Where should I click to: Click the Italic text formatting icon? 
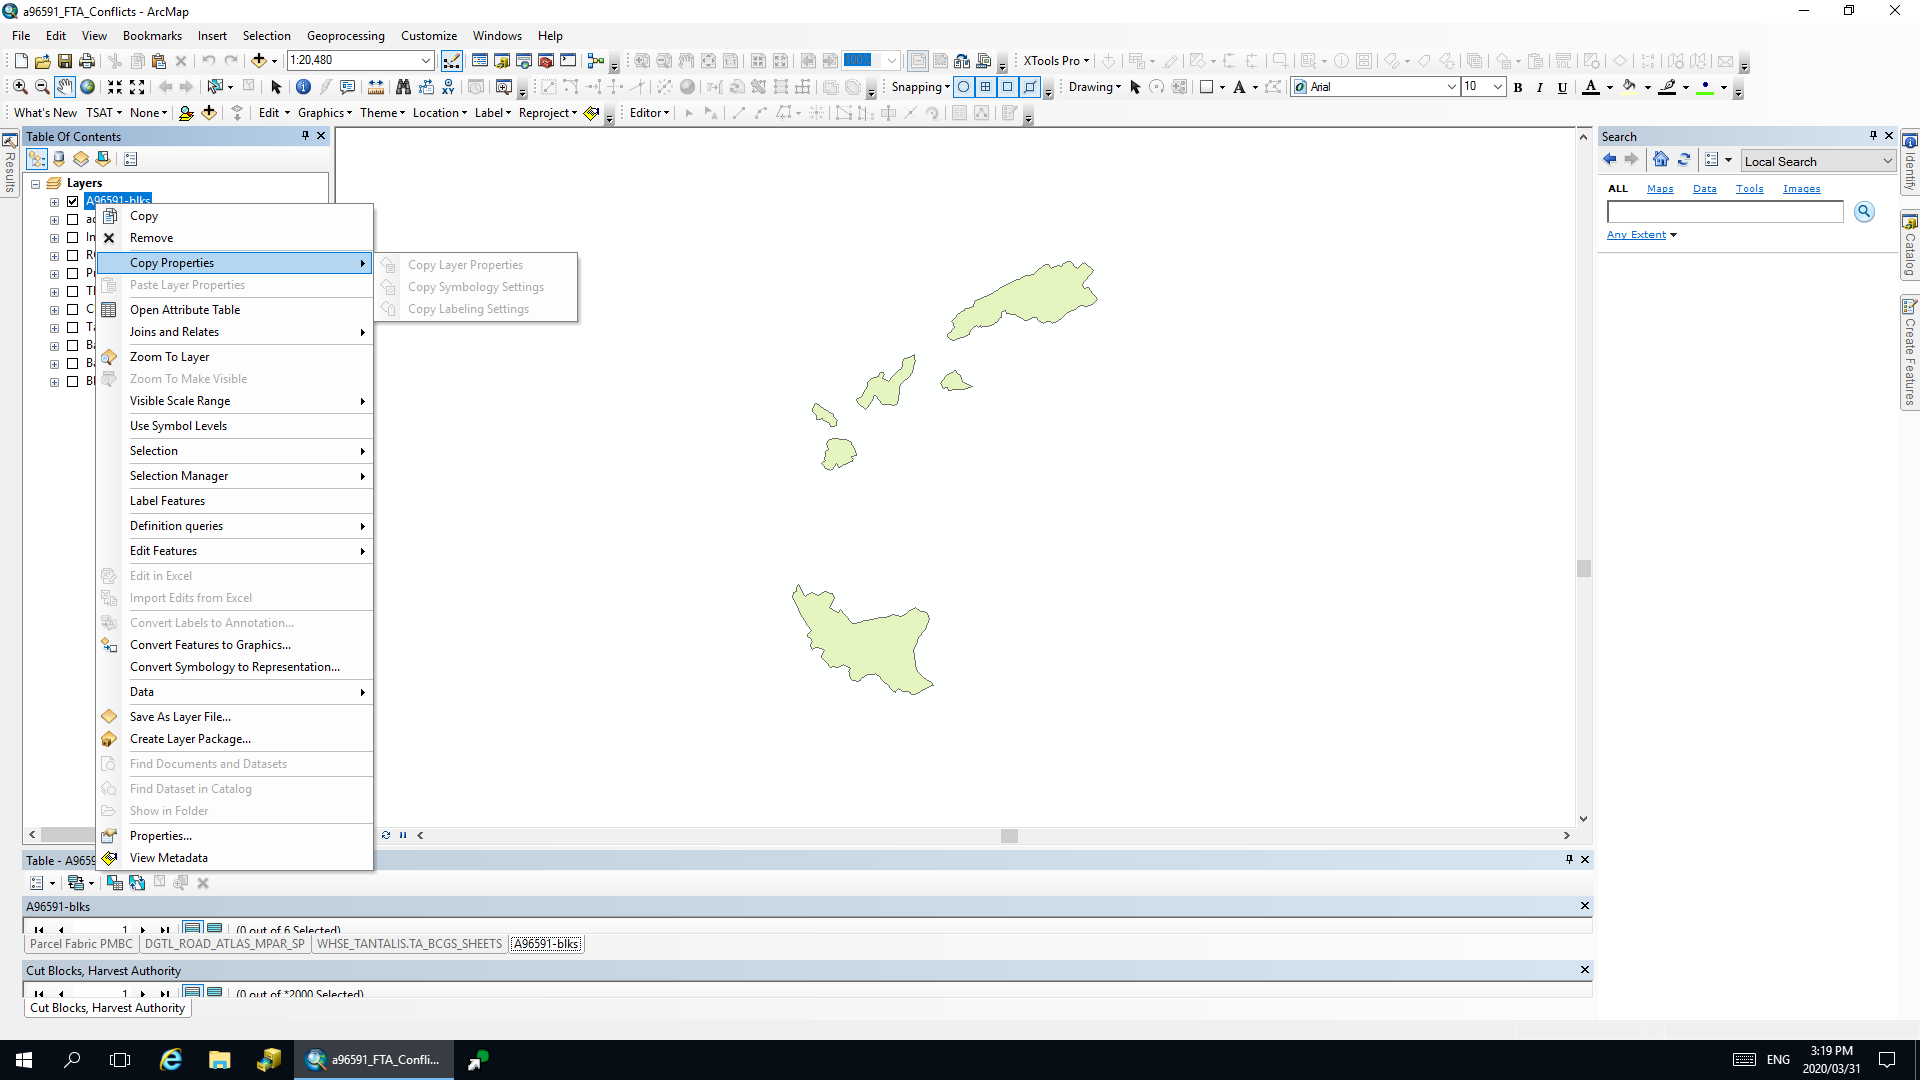(1540, 87)
